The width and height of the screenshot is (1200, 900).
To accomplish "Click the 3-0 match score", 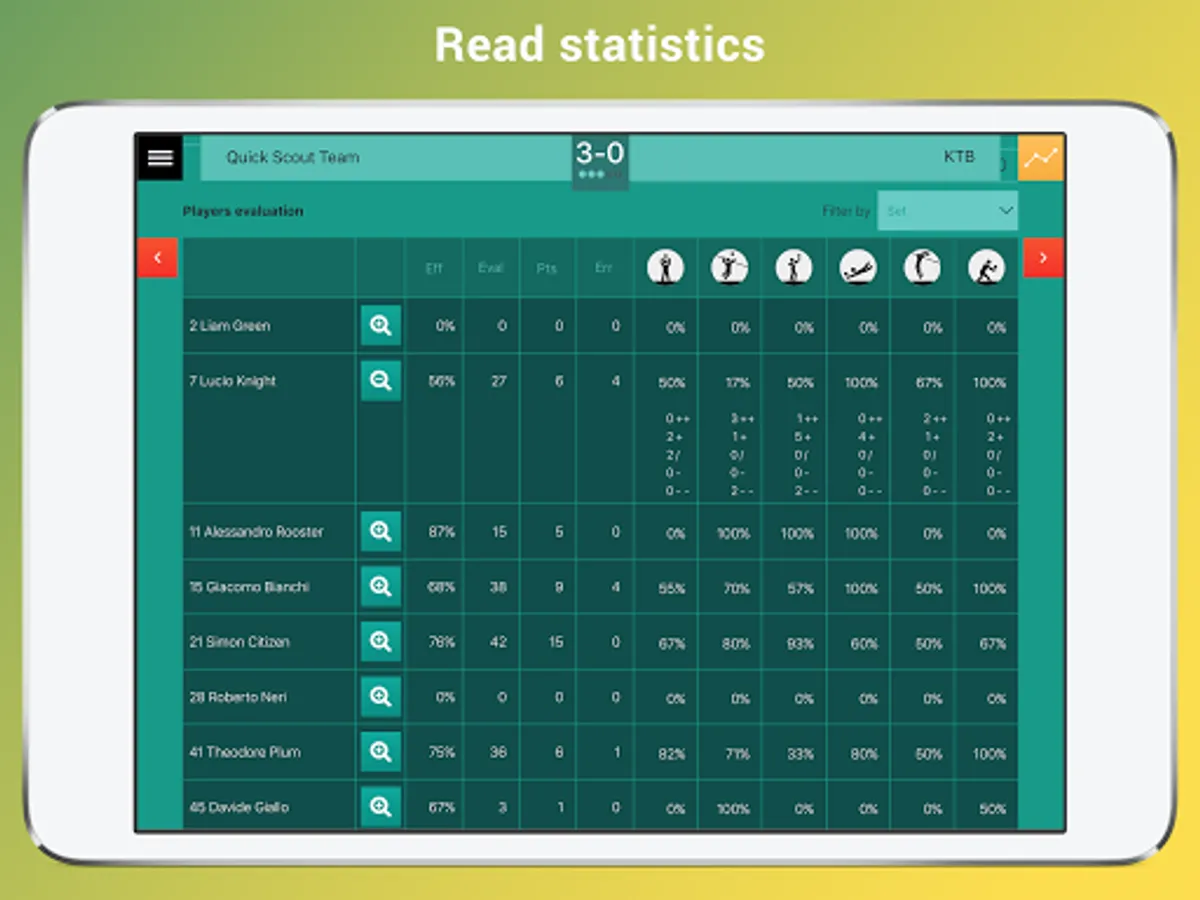I will pos(600,153).
